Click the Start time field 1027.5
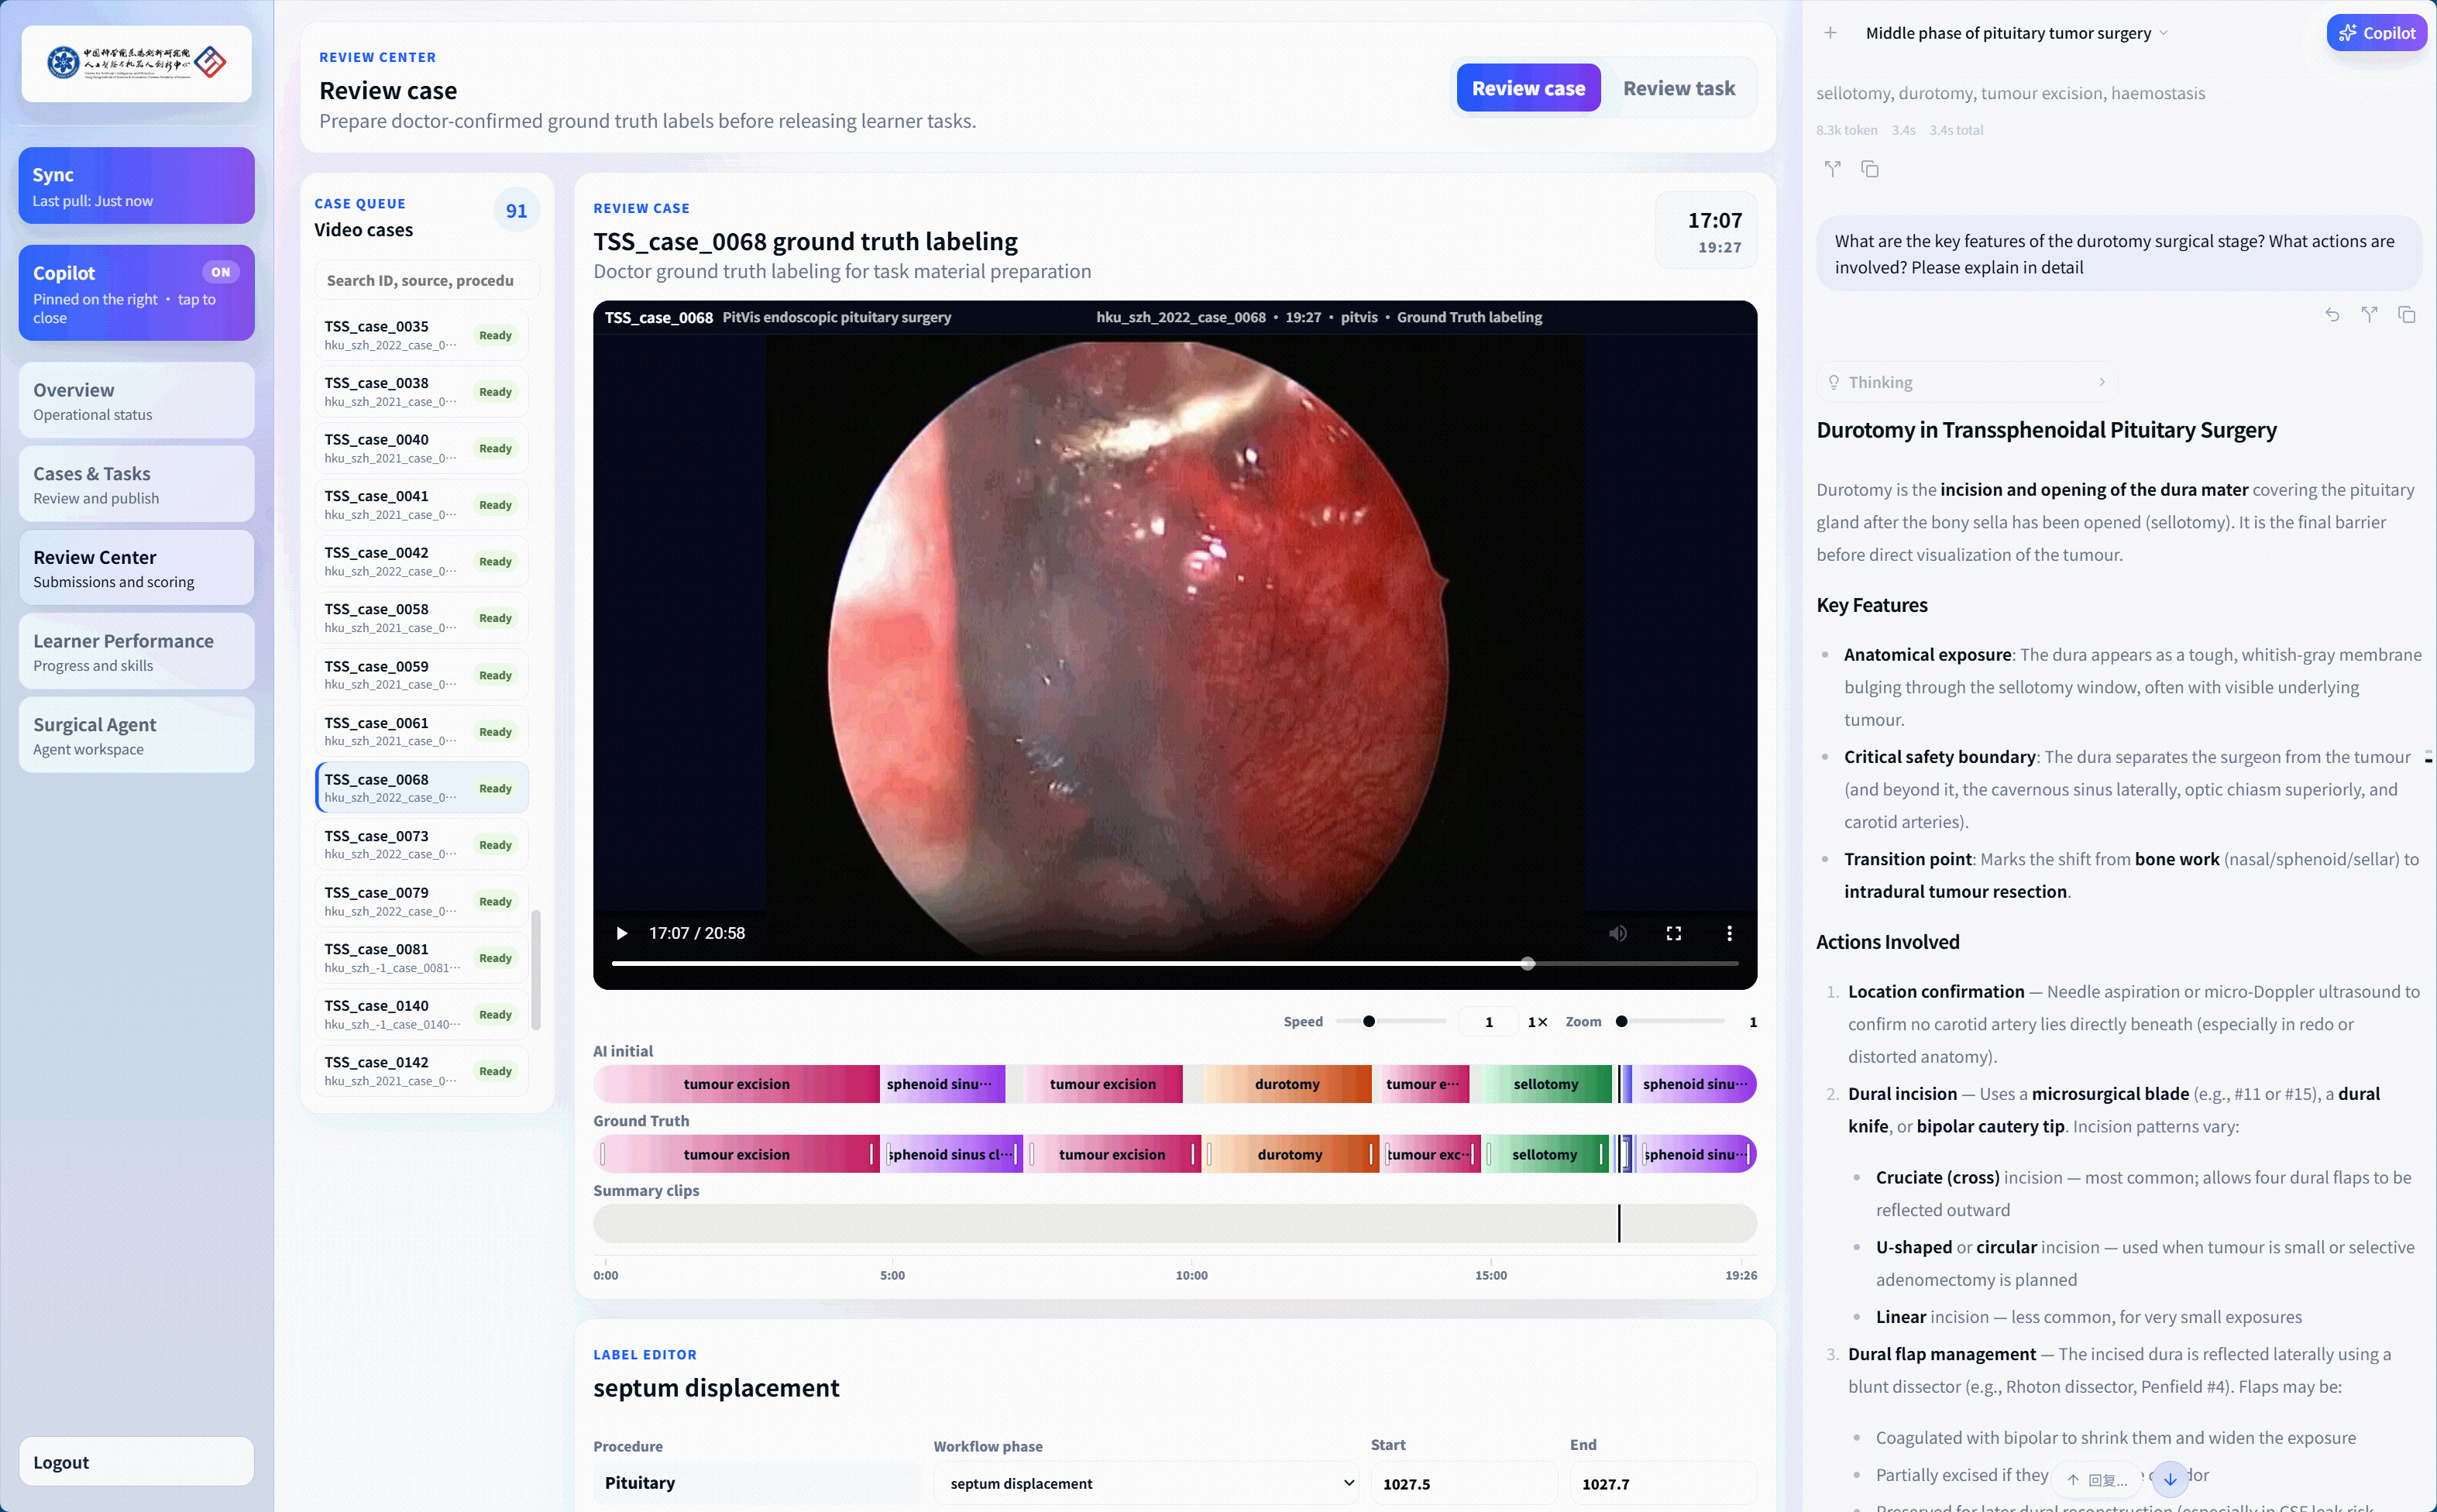The width and height of the screenshot is (2437, 1512). click(1463, 1483)
